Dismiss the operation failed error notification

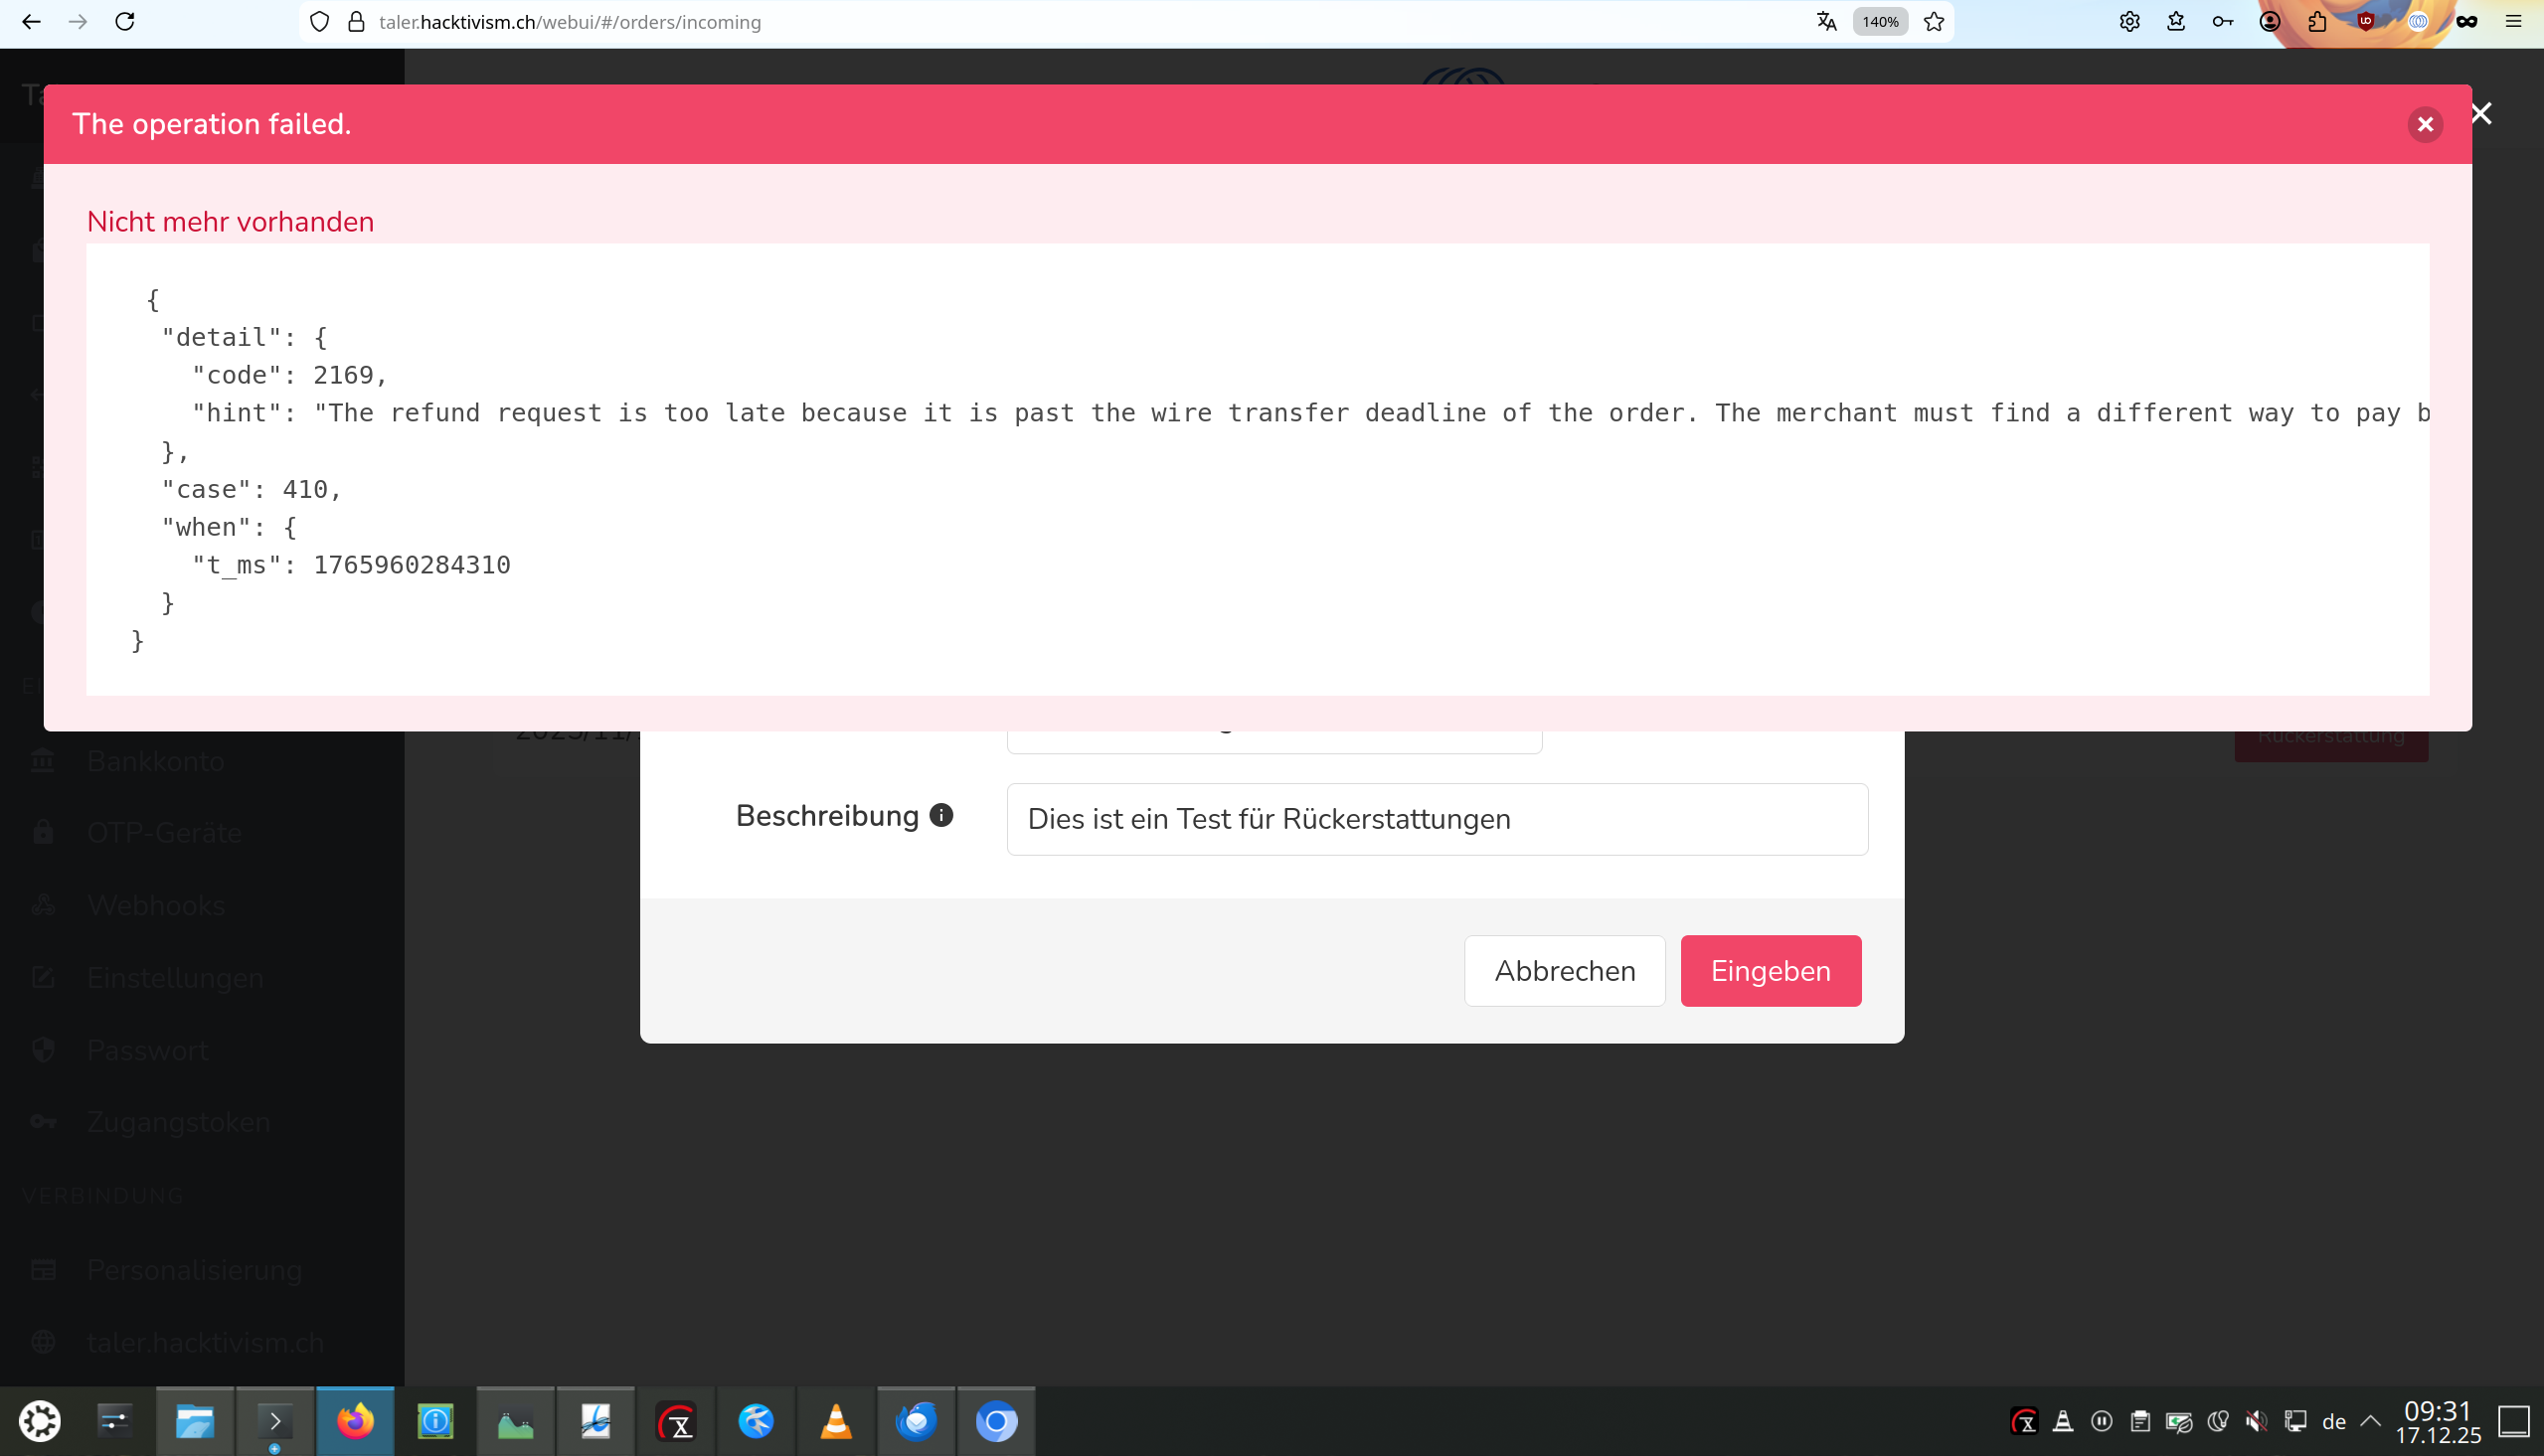pyautogui.click(x=2424, y=124)
